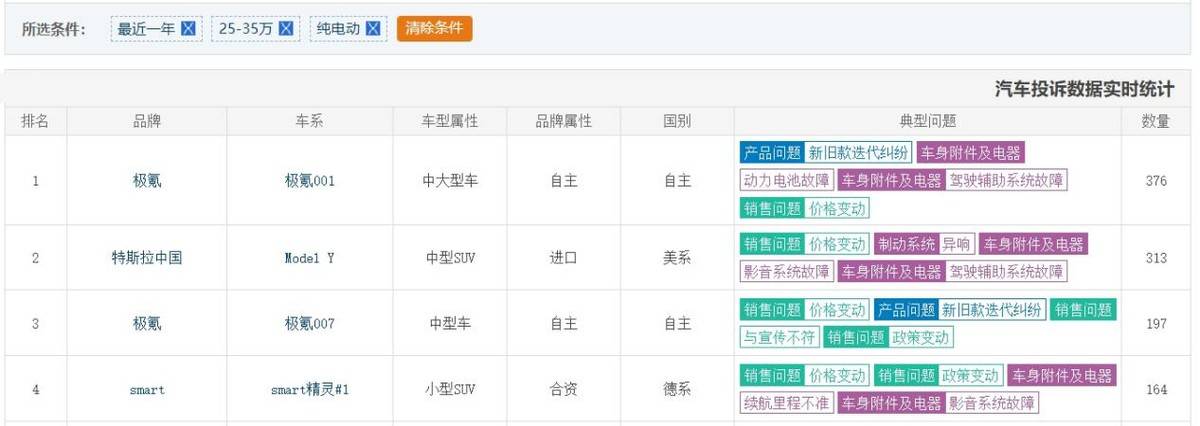Click the complaint count 376
The height and width of the screenshot is (426, 1200).
1156,181
